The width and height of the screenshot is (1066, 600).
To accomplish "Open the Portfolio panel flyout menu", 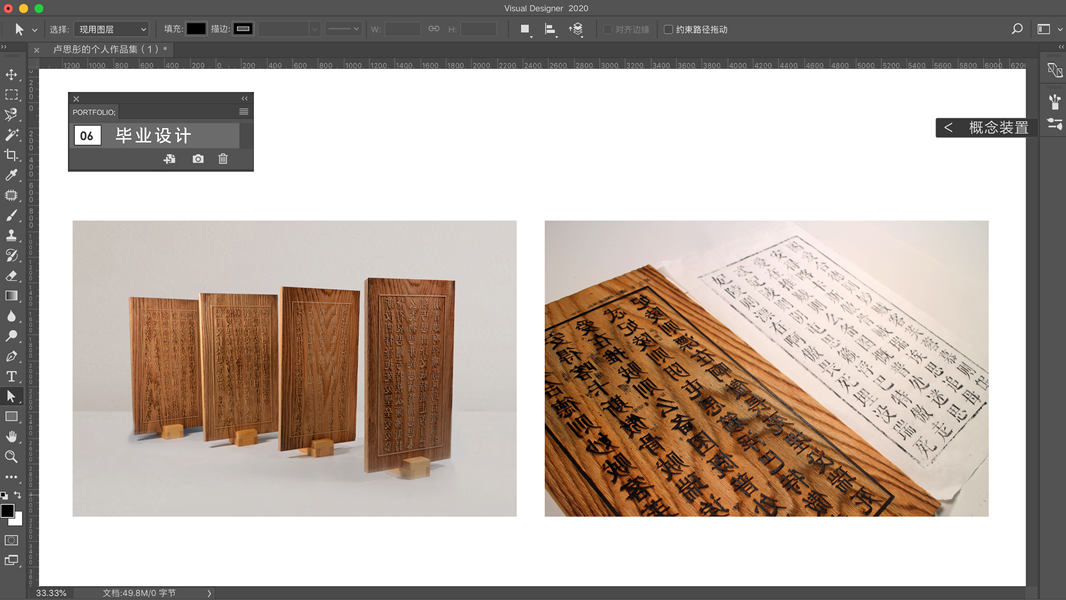I will 243,111.
